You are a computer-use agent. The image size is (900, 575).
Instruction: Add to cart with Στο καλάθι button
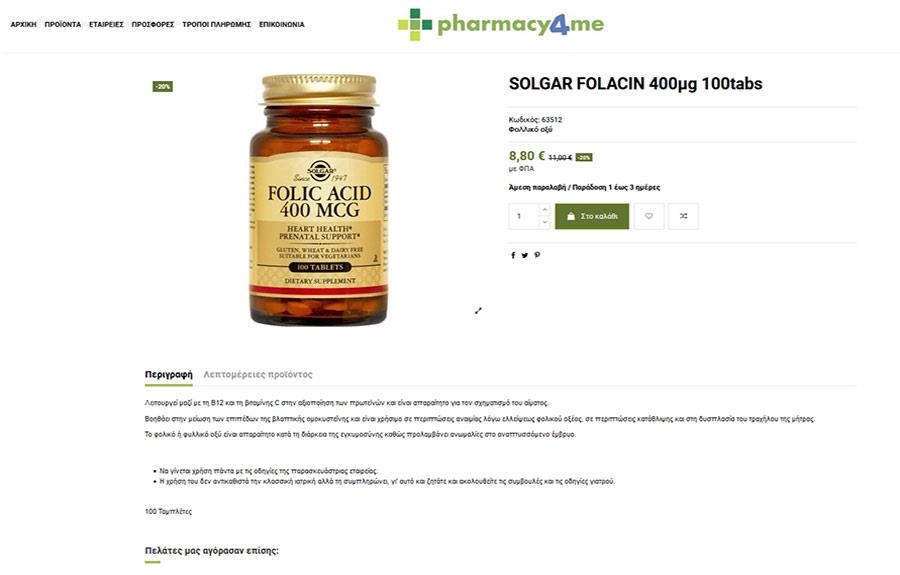(592, 216)
